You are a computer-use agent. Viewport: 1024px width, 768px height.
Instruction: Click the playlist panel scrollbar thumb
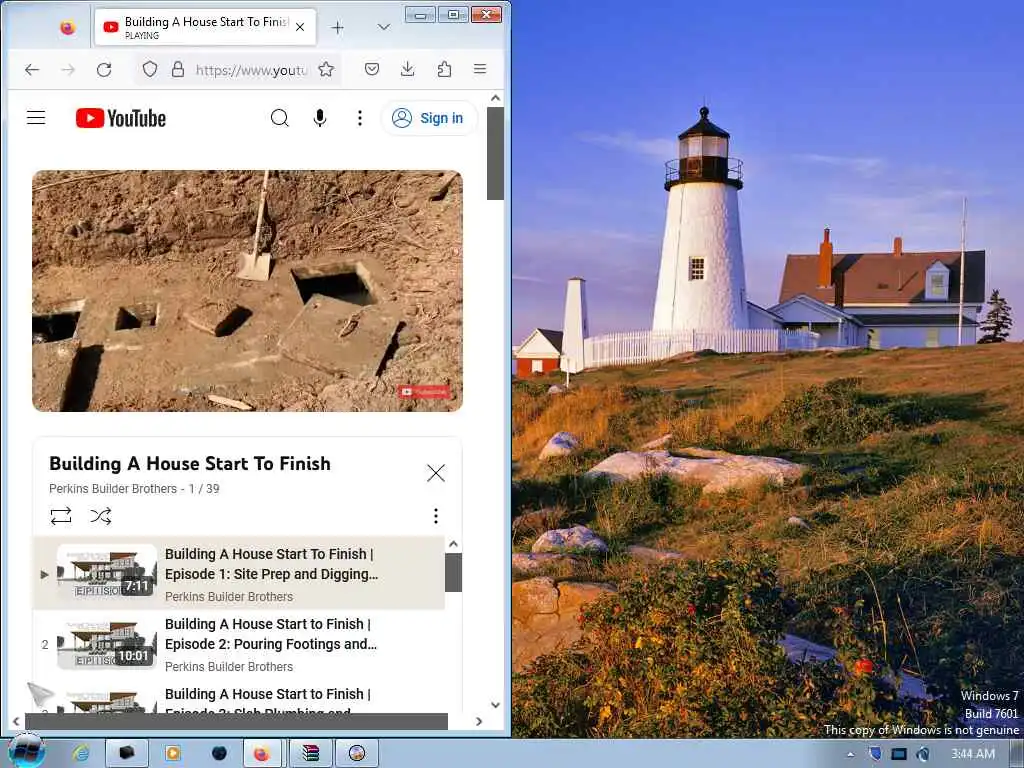[x=453, y=572]
